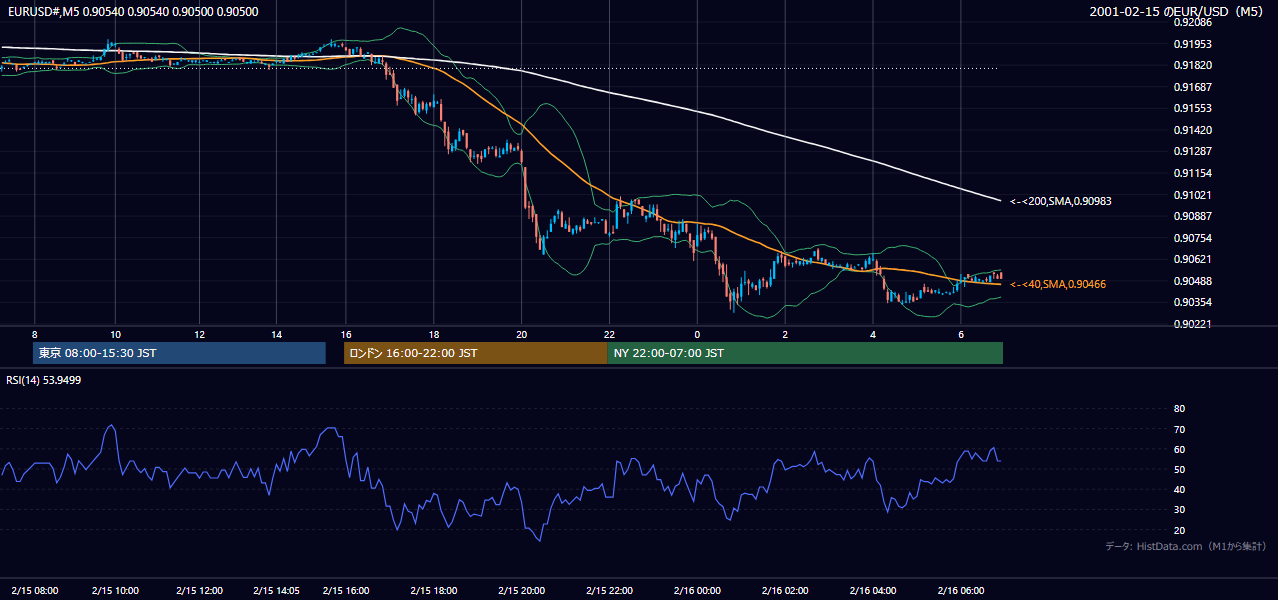This screenshot has width=1278, height=600.
Task: Click the RSI 60 level label
Action: pos(1179,449)
